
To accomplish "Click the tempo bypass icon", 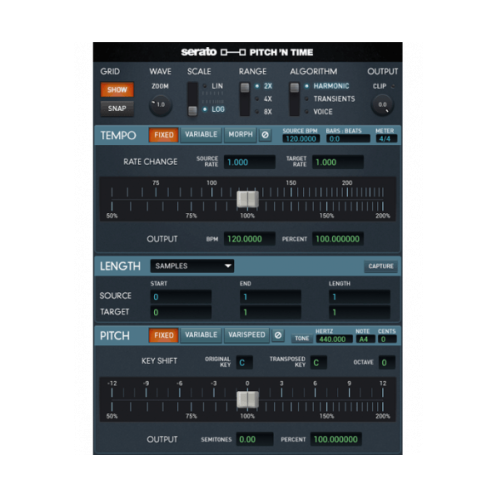I will tap(265, 135).
